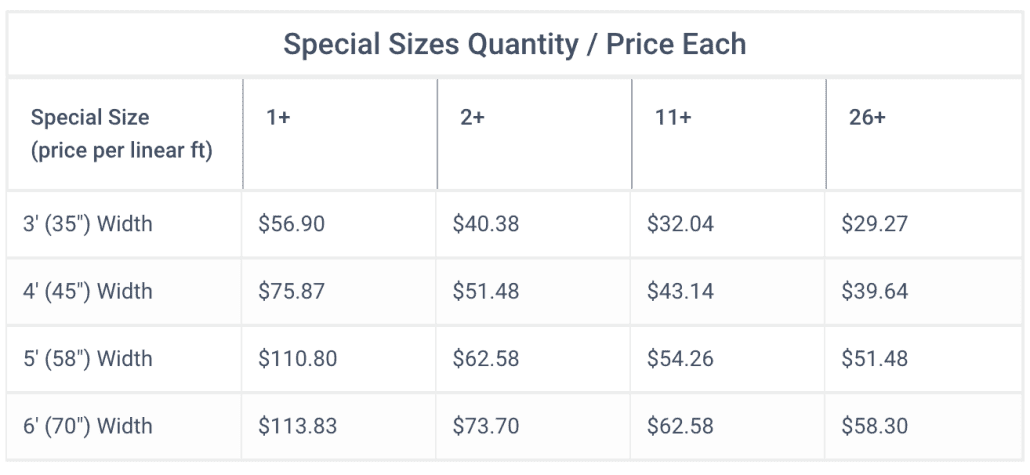This screenshot has width=1030, height=475.
Task: Click the $113.83 price cell
Action: pos(298,426)
